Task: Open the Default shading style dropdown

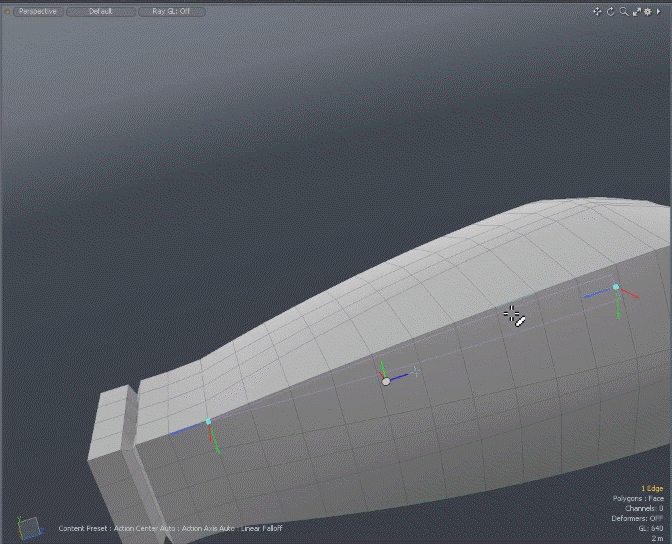Action: point(101,12)
